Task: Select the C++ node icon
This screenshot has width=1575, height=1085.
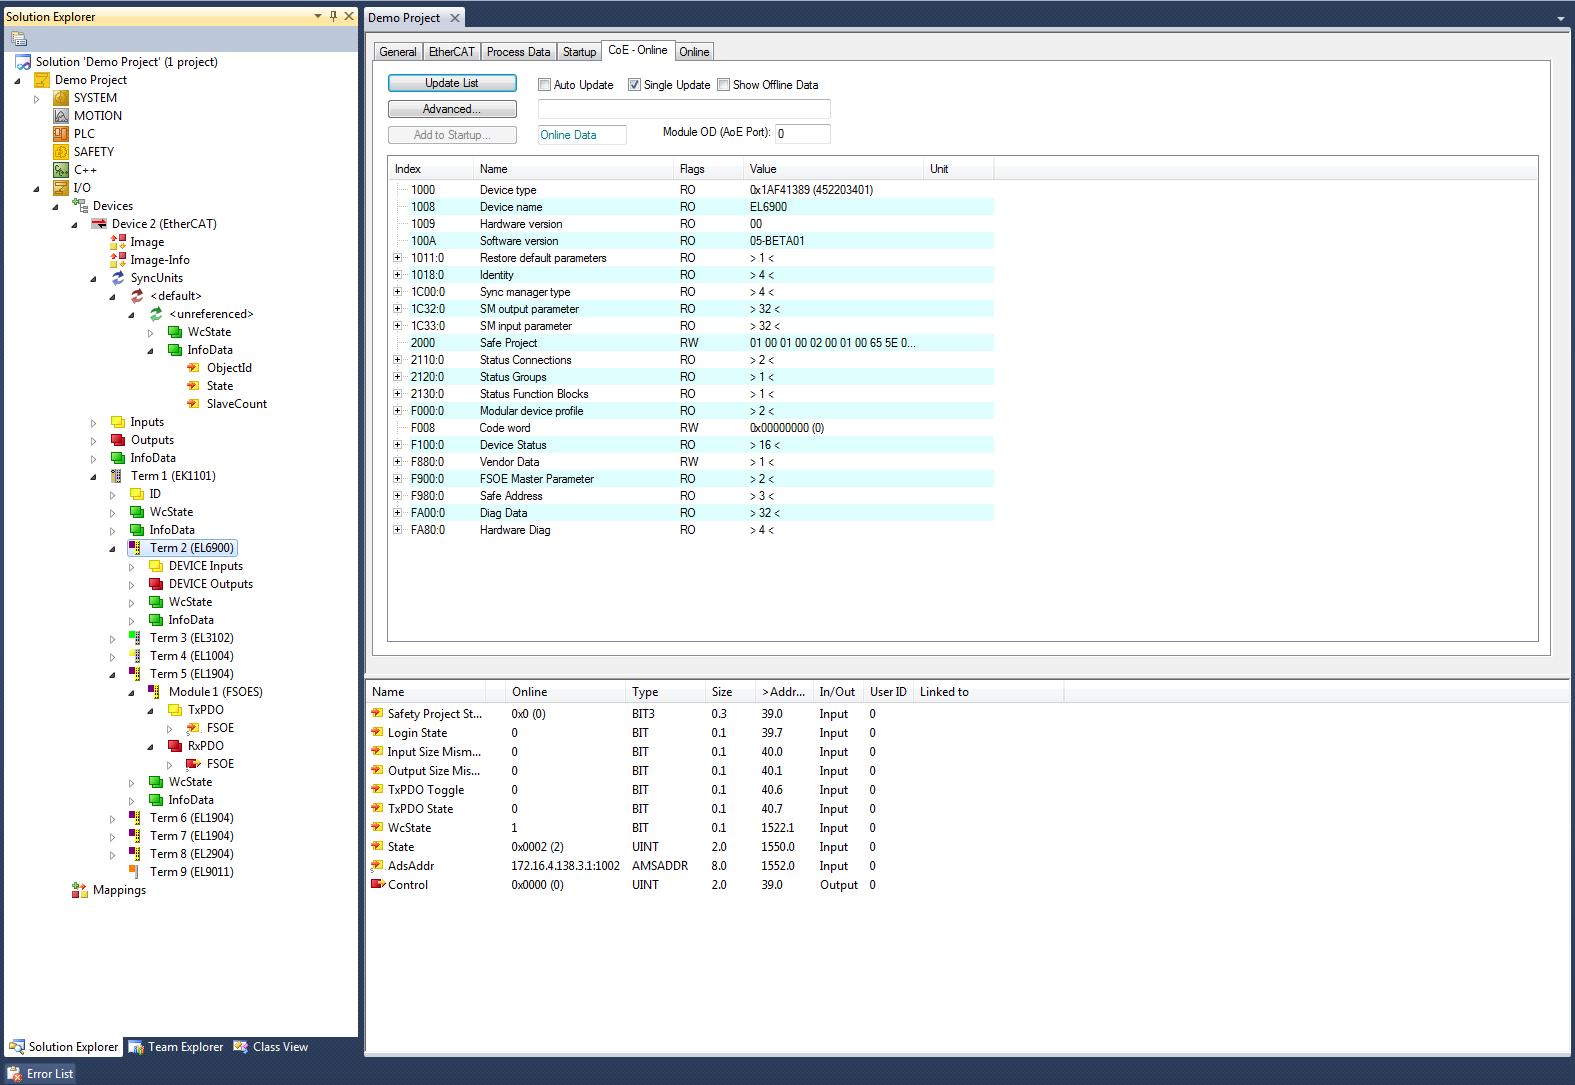Action: (x=61, y=170)
